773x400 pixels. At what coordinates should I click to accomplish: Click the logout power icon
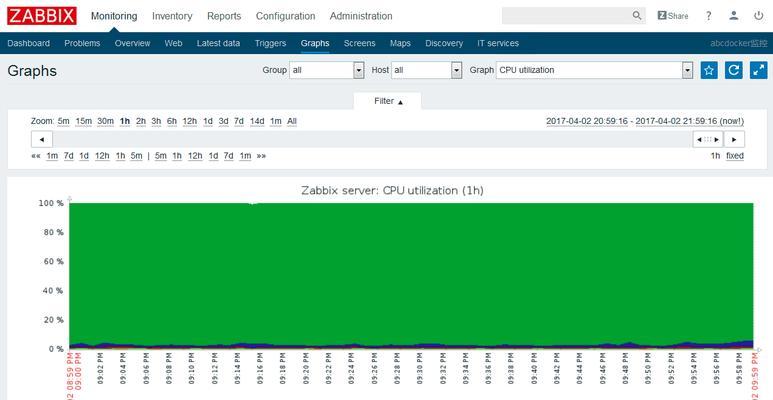(x=759, y=16)
